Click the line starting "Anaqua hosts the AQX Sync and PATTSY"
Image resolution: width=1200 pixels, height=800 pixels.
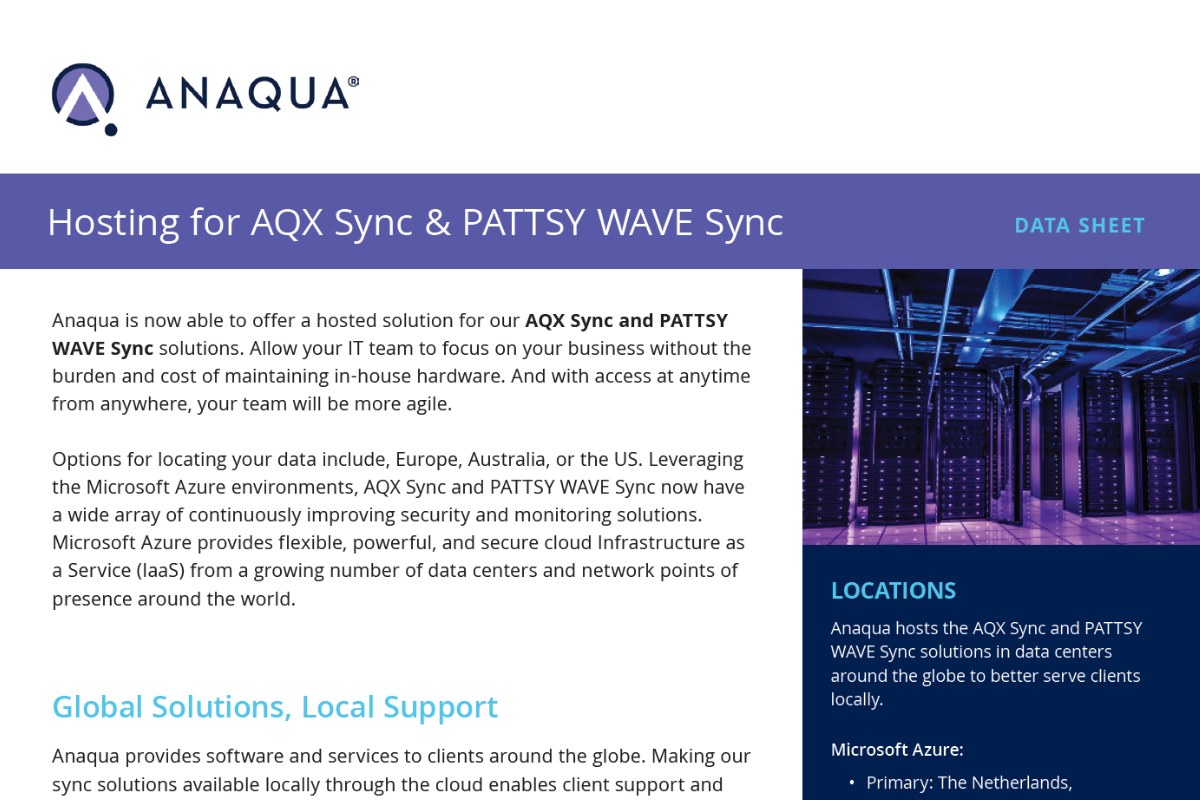[x=986, y=629]
